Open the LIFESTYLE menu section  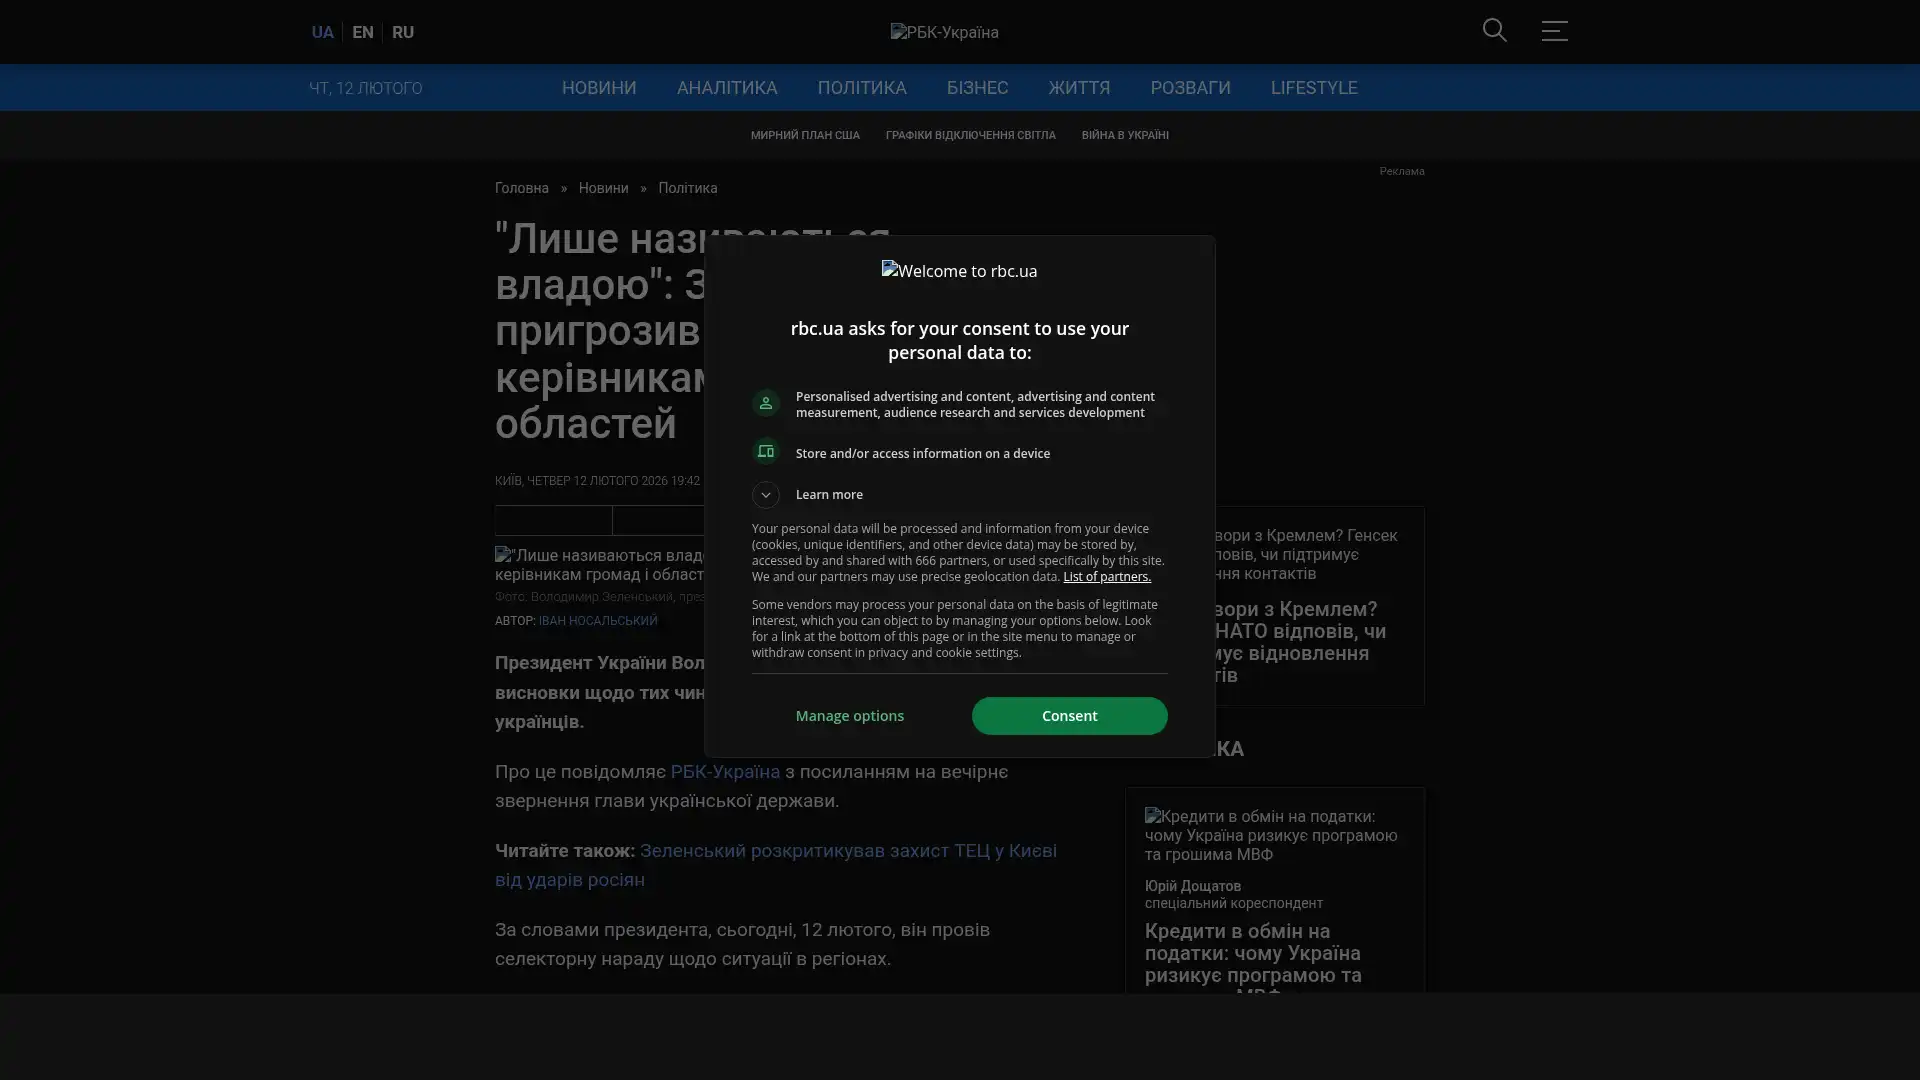[1313, 88]
